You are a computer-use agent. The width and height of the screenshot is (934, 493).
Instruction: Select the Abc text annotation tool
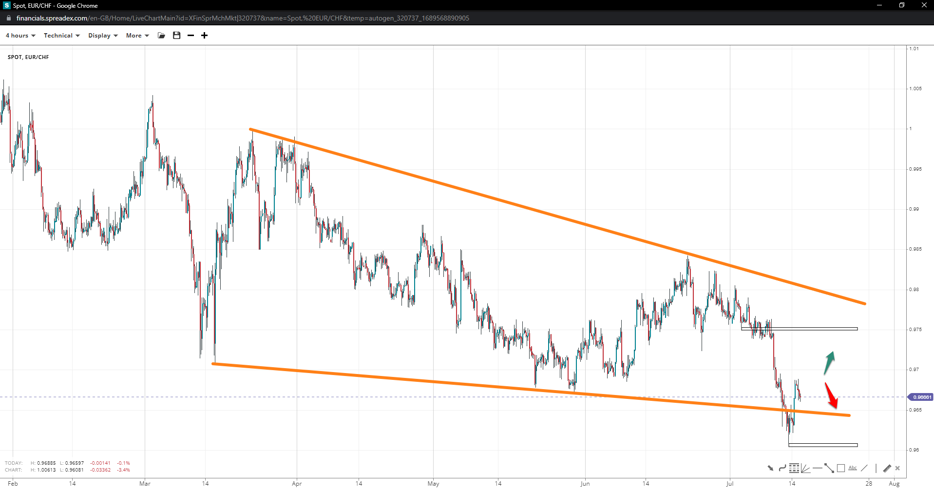(x=853, y=468)
